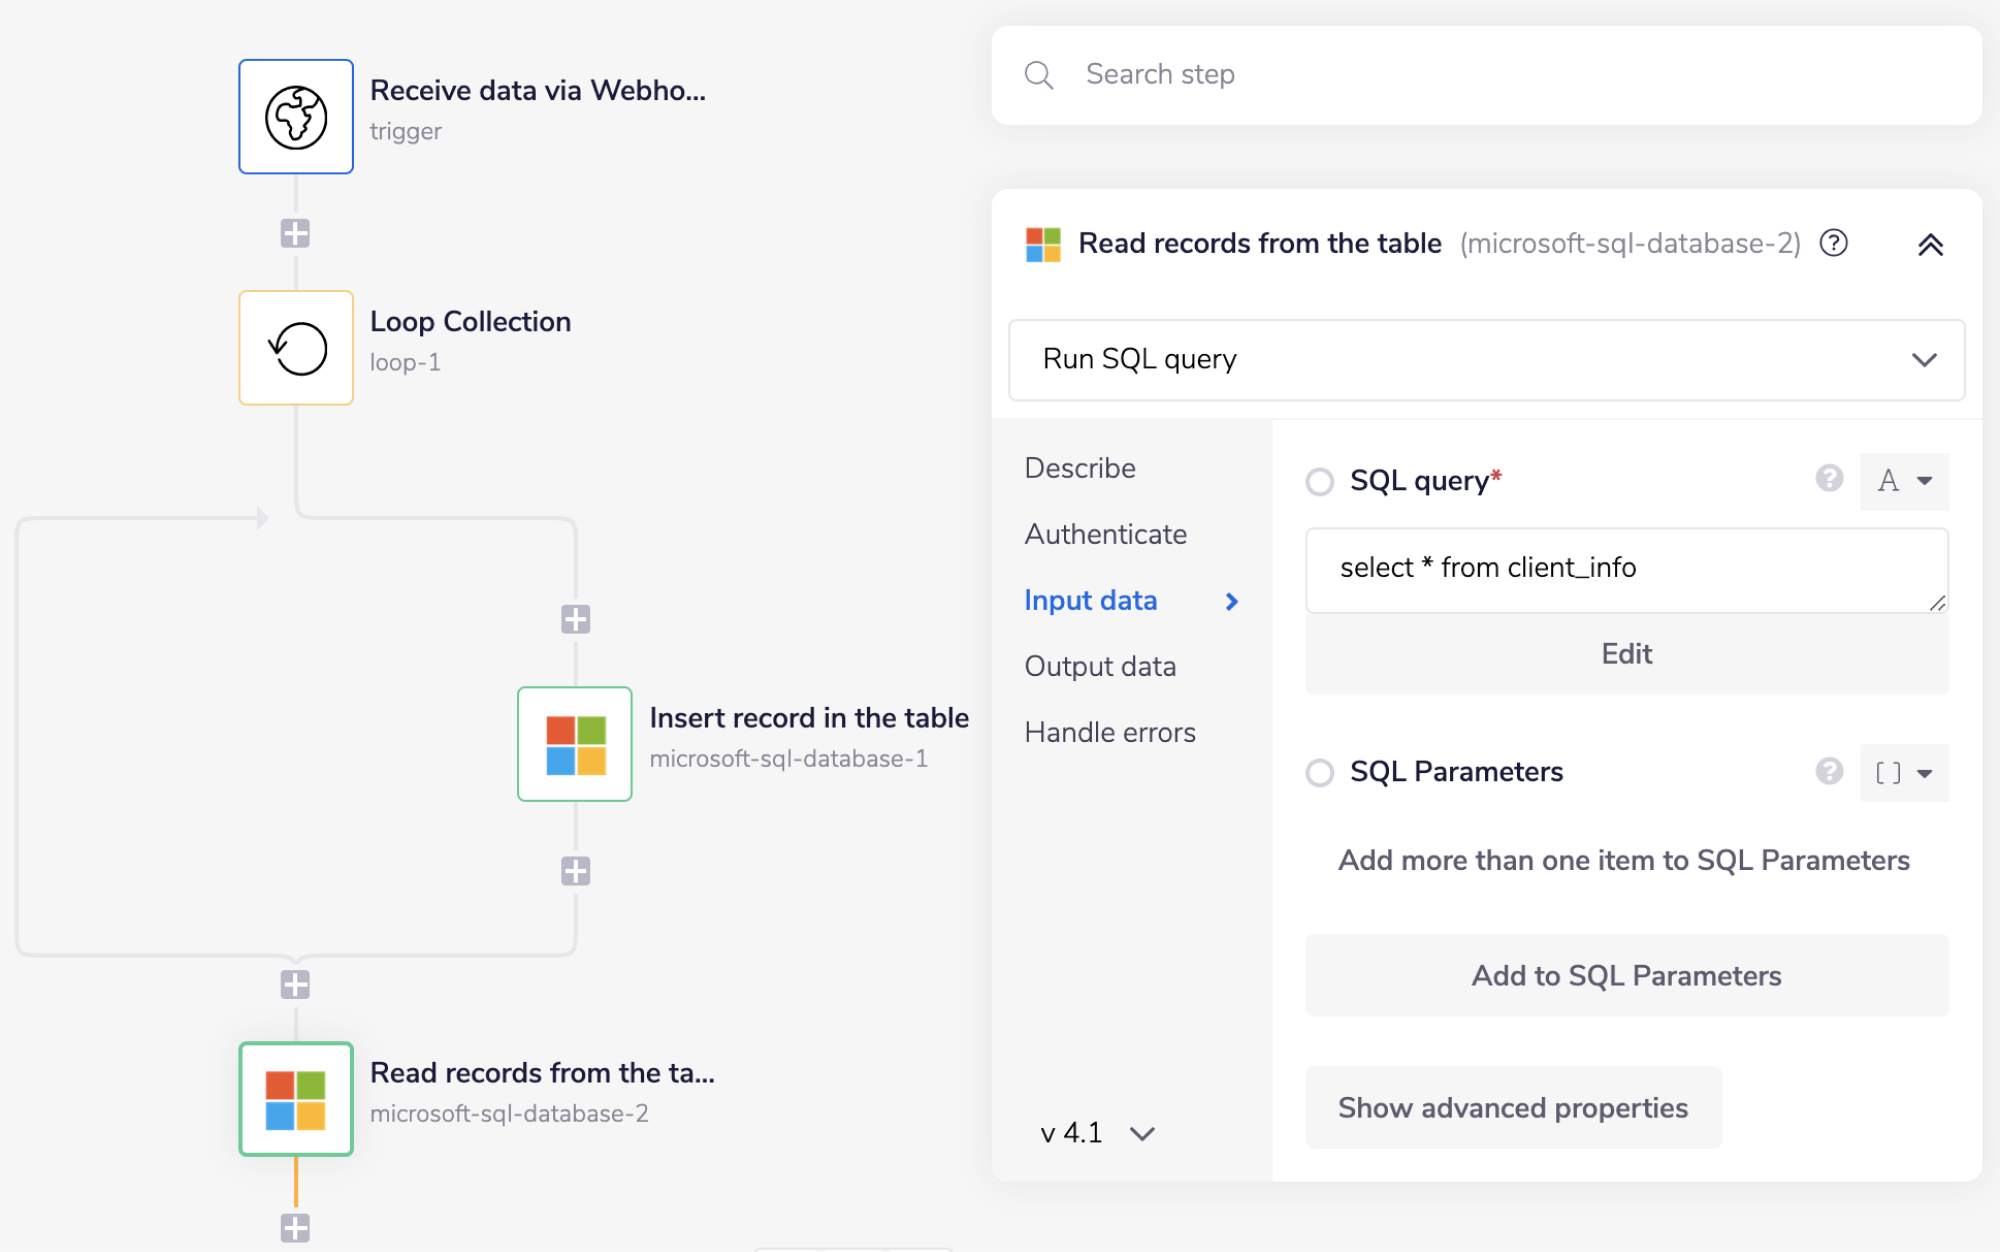
Task: Click the Add to SQL Parameters button
Action: click(1626, 976)
